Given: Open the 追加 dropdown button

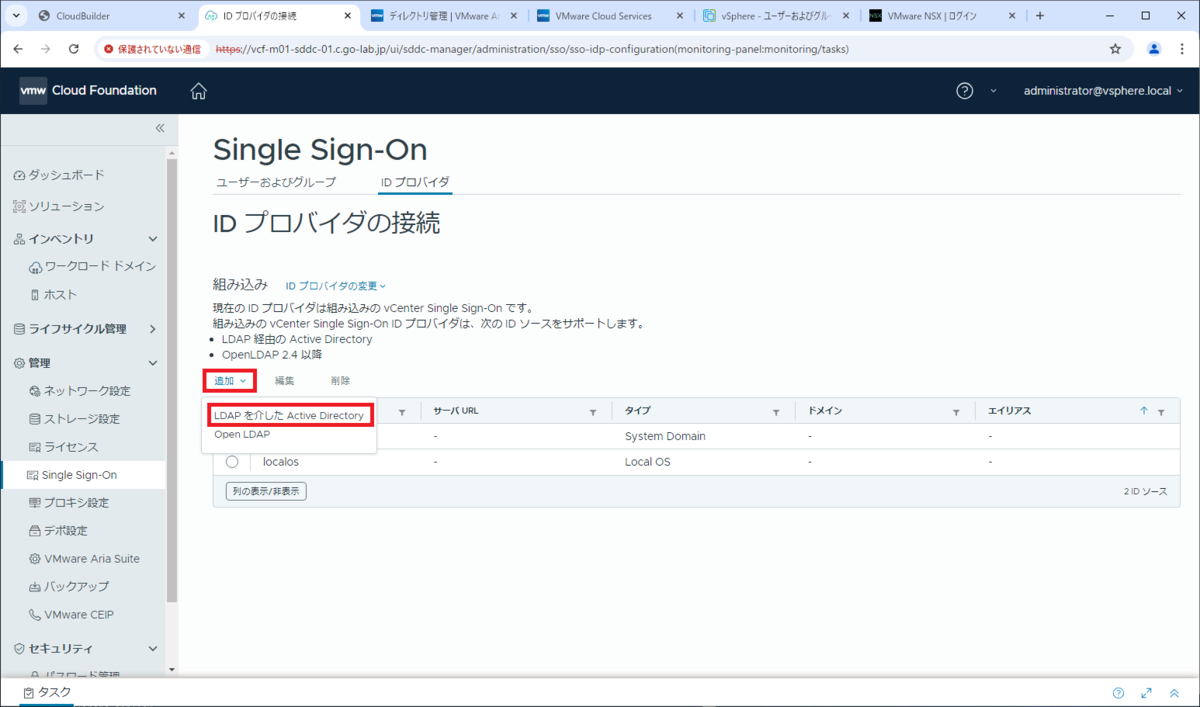Looking at the screenshot, I should click(x=230, y=381).
